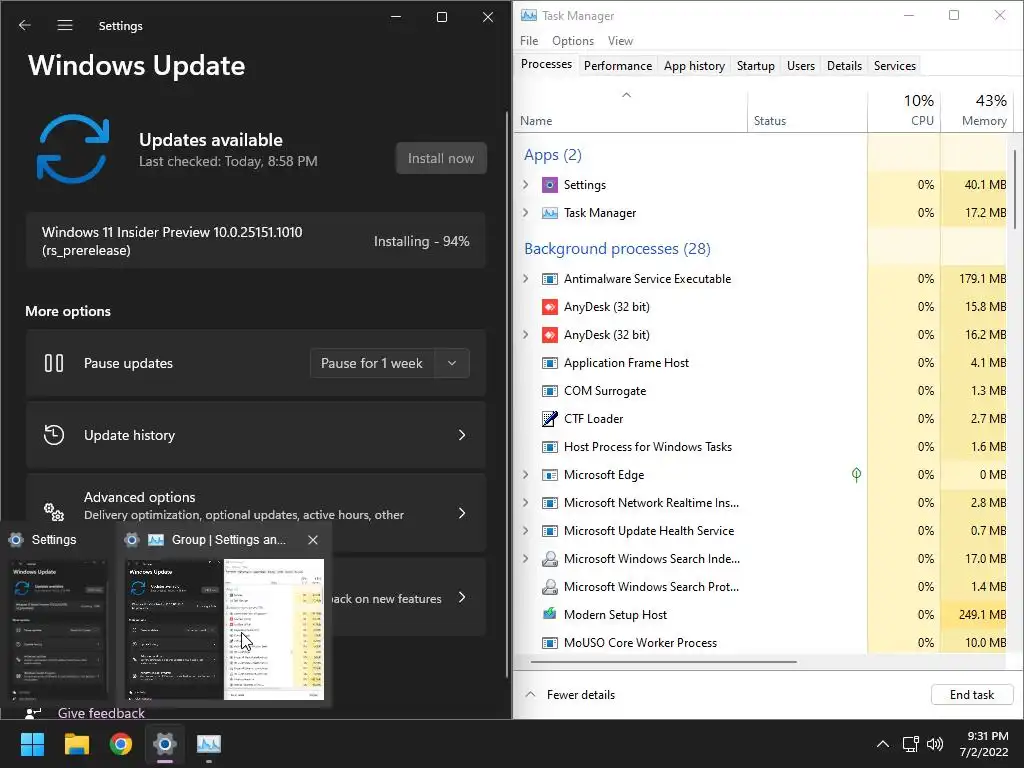Screen dimensions: 1024x768
Task: Click the Update history clock icon
Action: pyautogui.click(x=54, y=435)
